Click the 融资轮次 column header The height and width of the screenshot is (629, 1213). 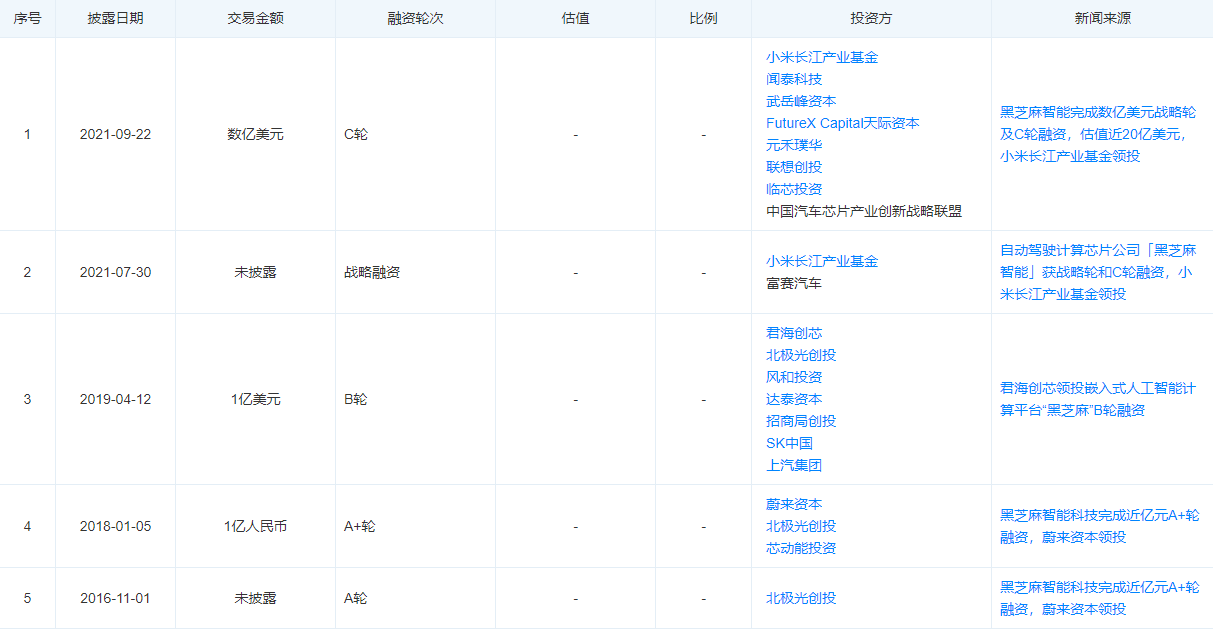pyautogui.click(x=415, y=19)
